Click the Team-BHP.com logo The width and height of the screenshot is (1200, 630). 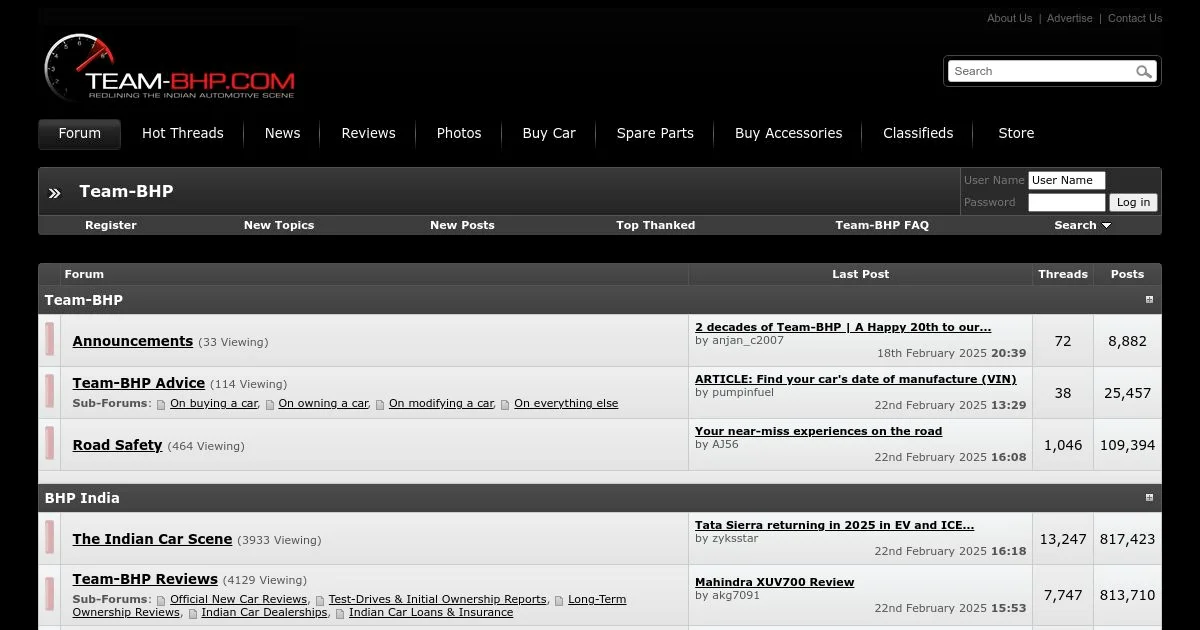[x=170, y=68]
